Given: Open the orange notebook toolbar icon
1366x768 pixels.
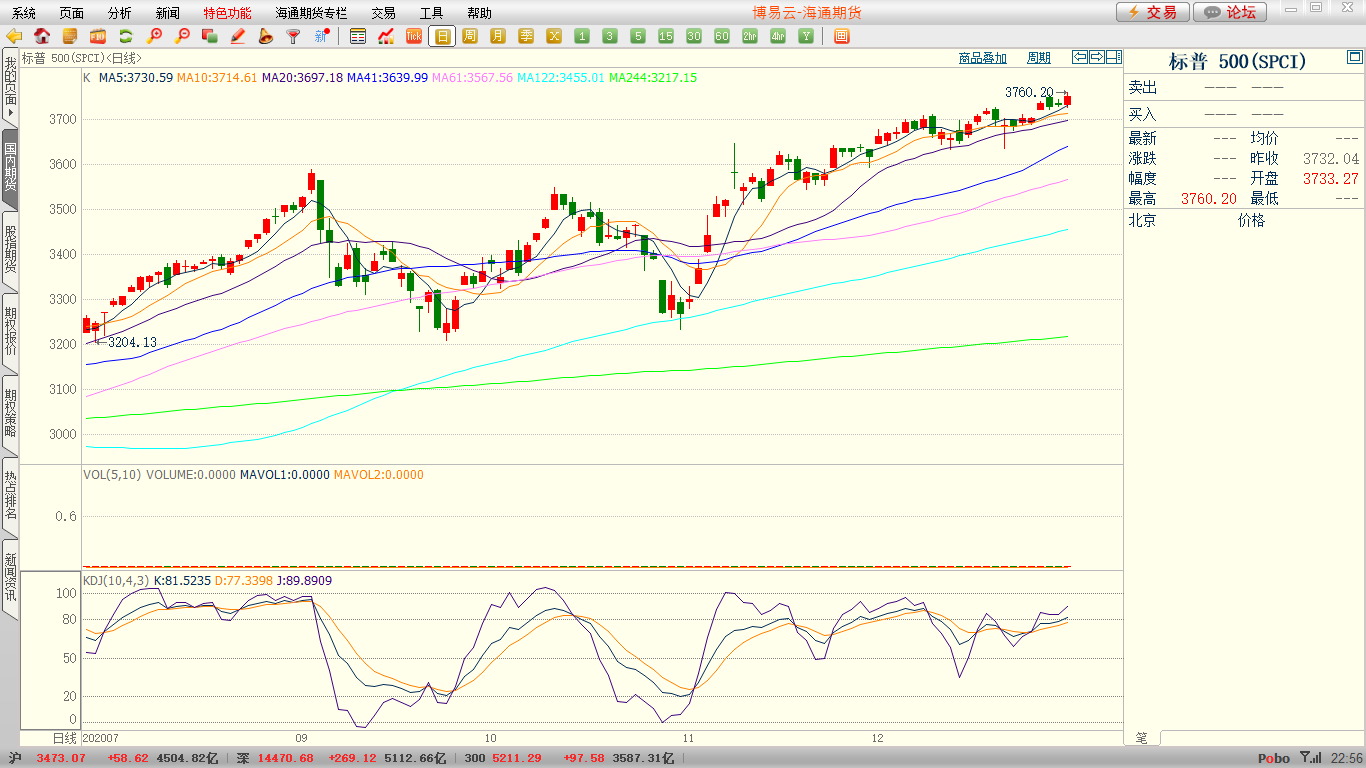Looking at the screenshot, I should tap(70, 36).
